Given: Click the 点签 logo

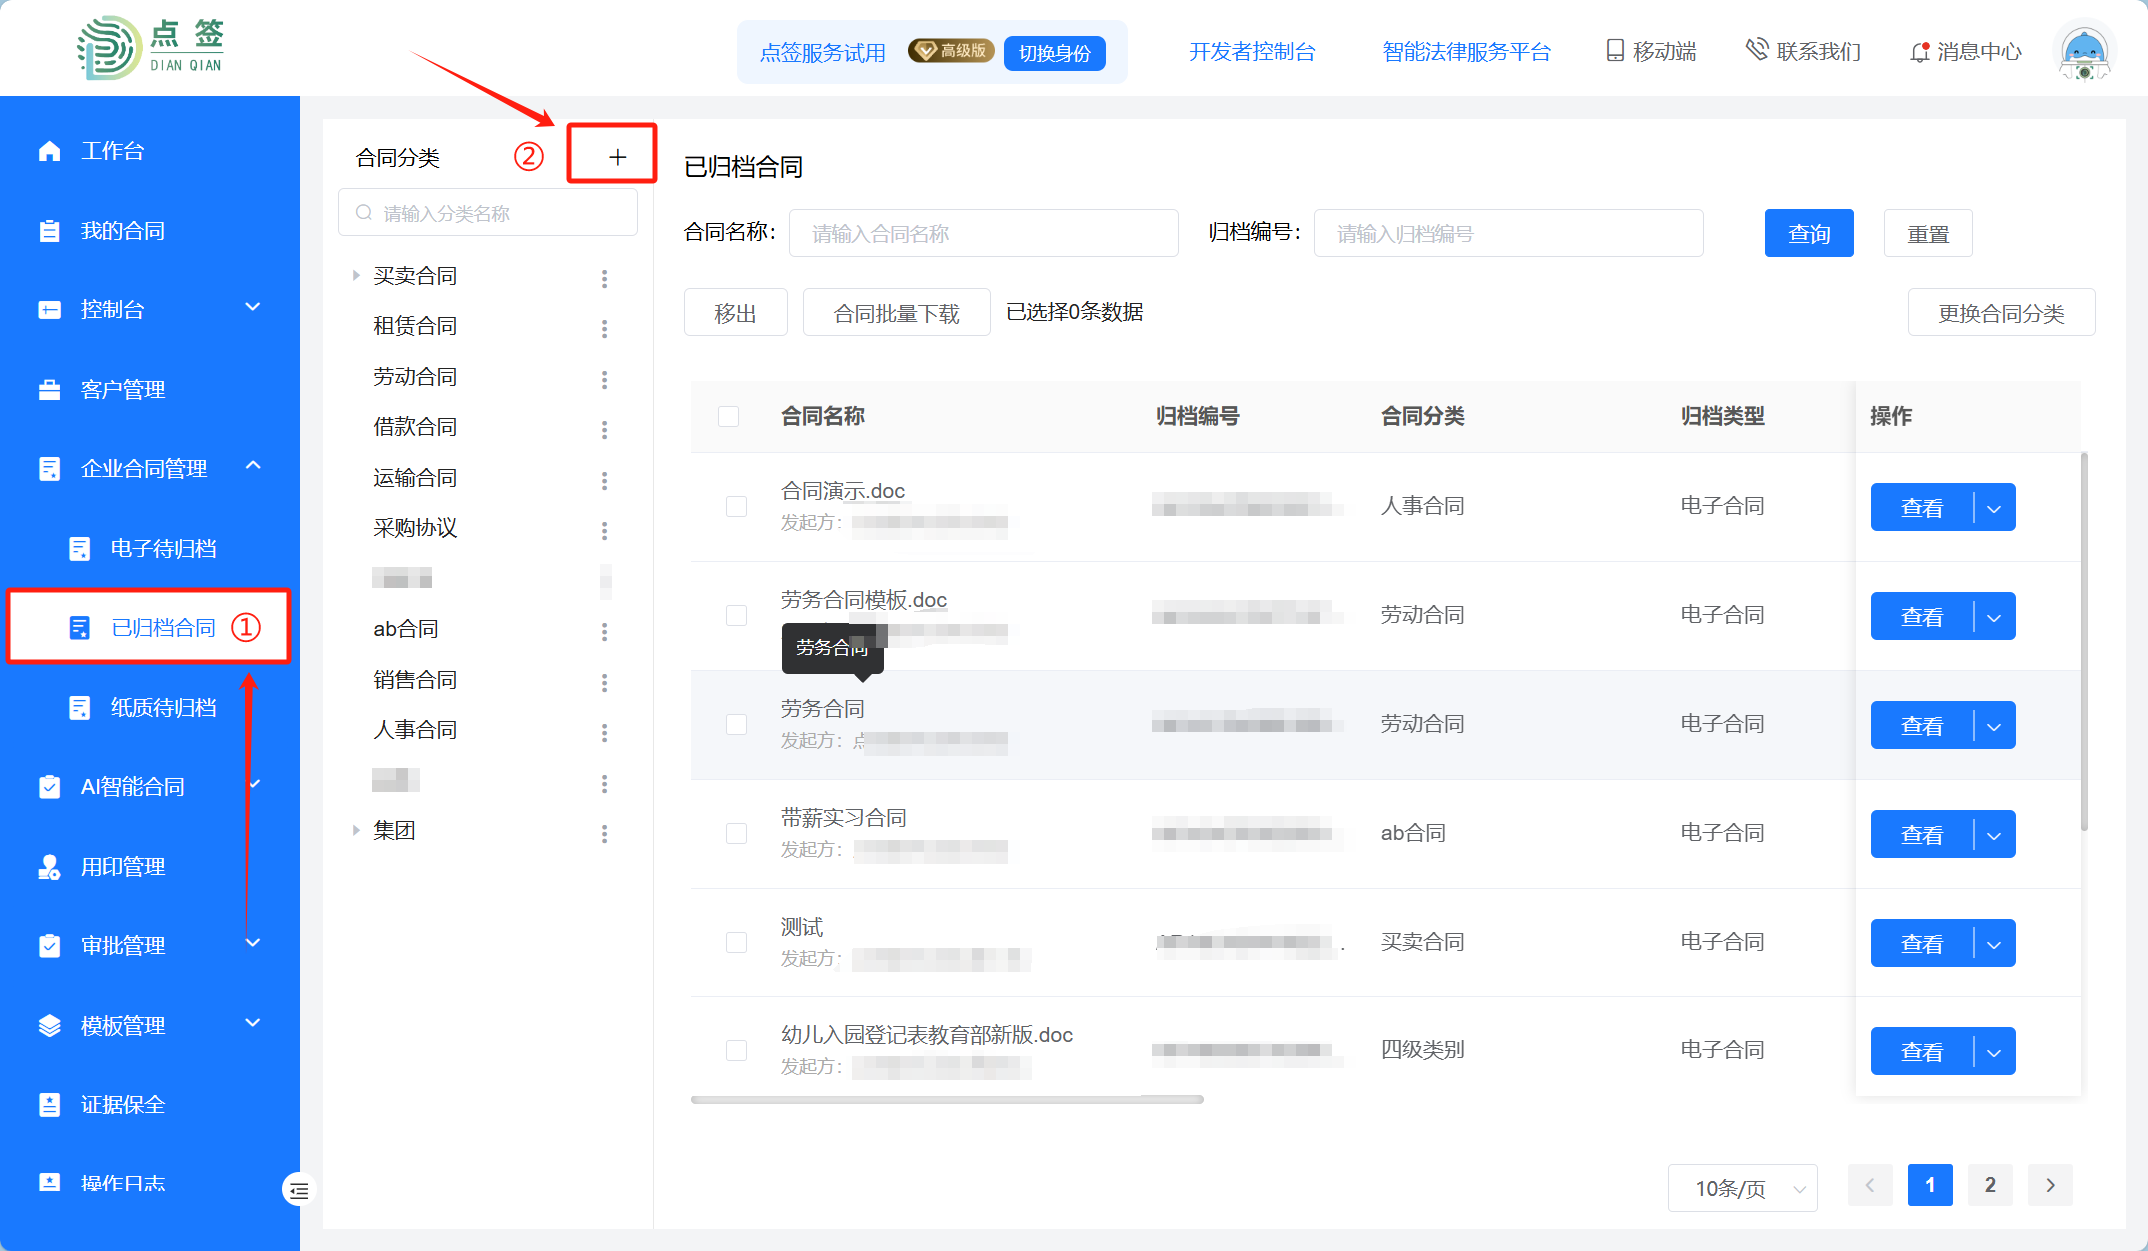Looking at the screenshot, I should tap(151, 48).
